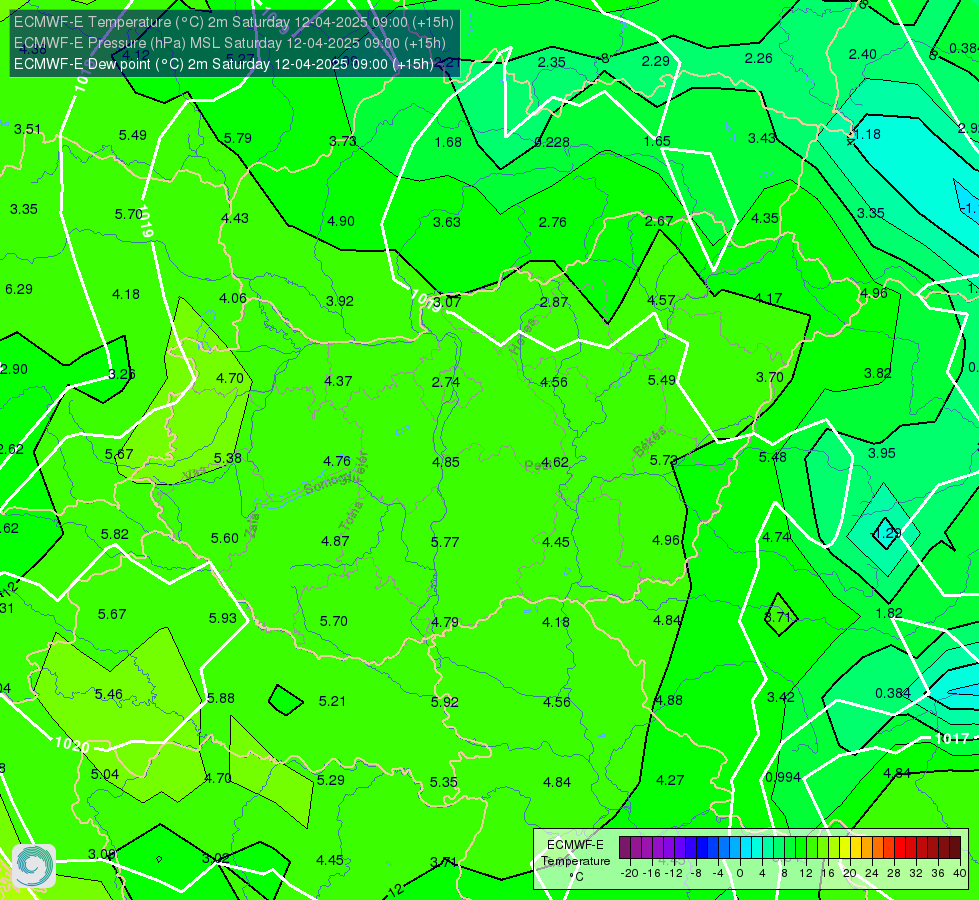
Task: Select the ECMWF-E Pressure MSL layer label
Action: pyautogui.click(x=230, y=43)
